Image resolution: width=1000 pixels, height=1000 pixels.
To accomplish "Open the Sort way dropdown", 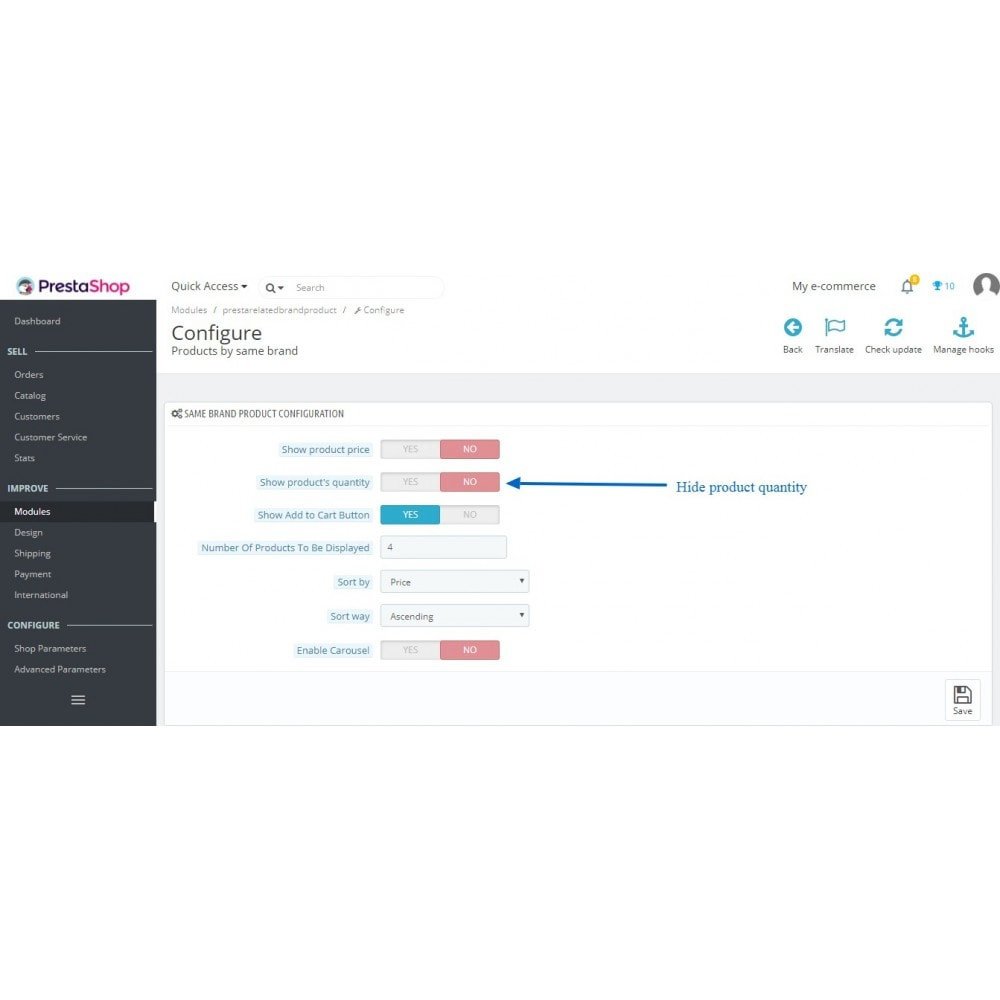I will pyautogui.click(x=454, y=615).
